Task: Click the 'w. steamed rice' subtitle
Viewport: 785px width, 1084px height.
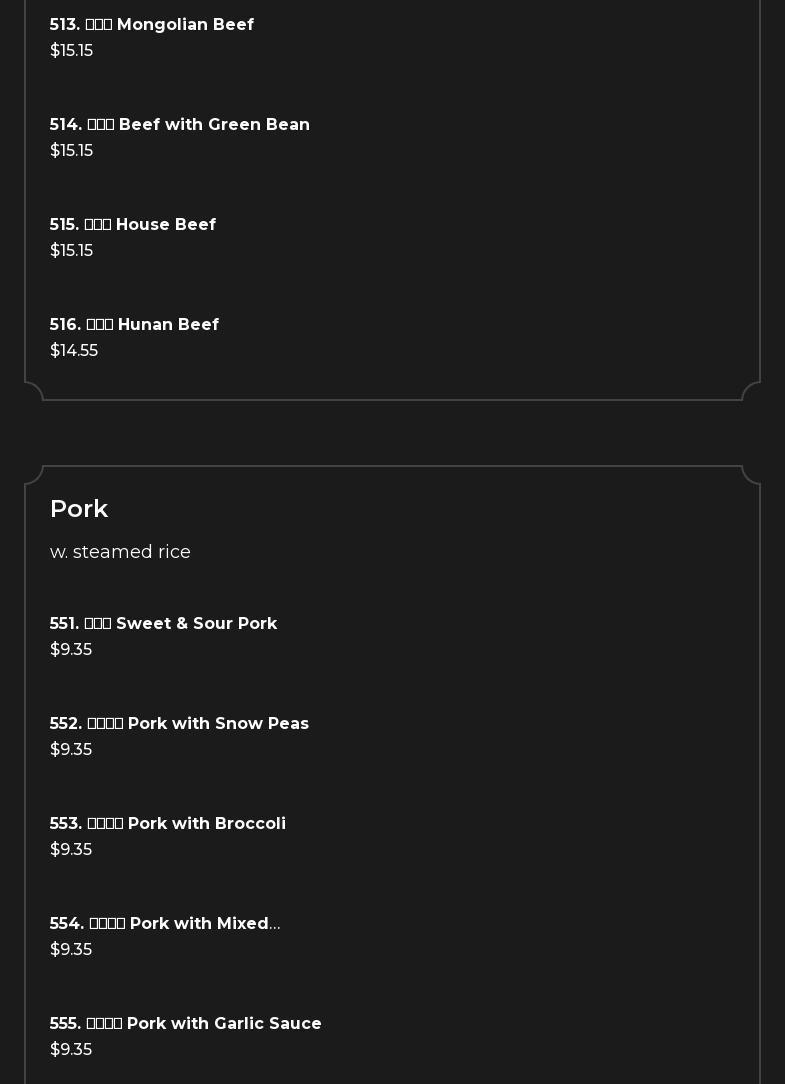Action: (120, 552)
